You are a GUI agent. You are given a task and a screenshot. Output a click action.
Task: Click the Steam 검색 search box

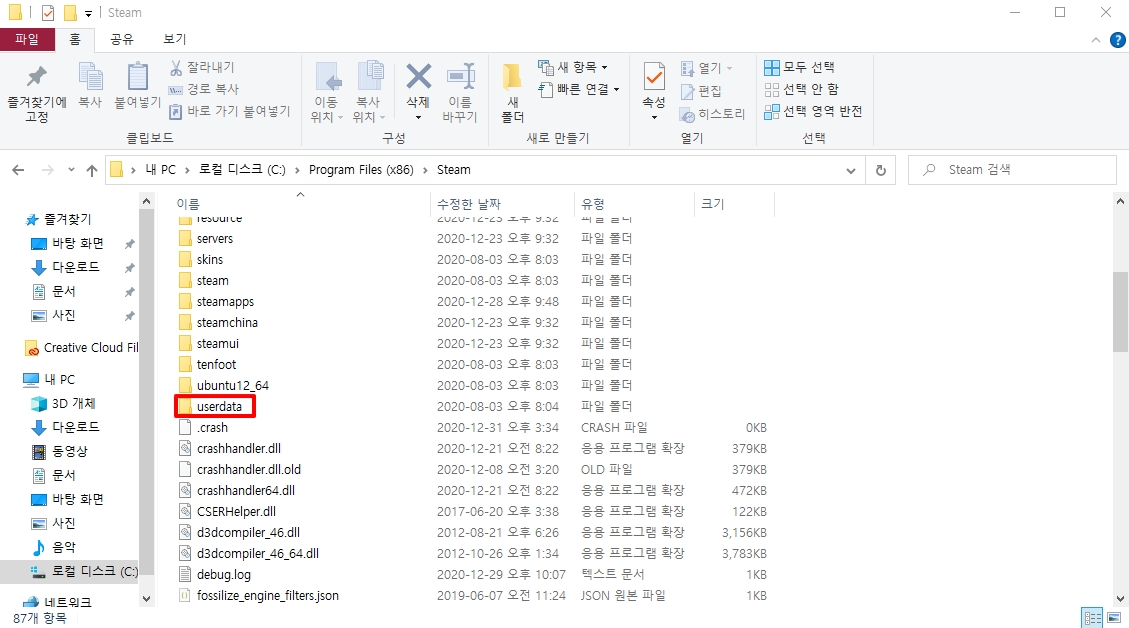point(1012,170)
